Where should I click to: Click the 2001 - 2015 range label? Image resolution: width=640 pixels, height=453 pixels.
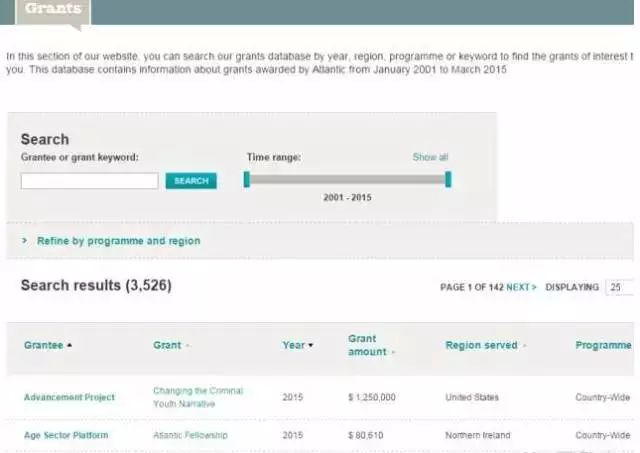click(x=347, y=198)
